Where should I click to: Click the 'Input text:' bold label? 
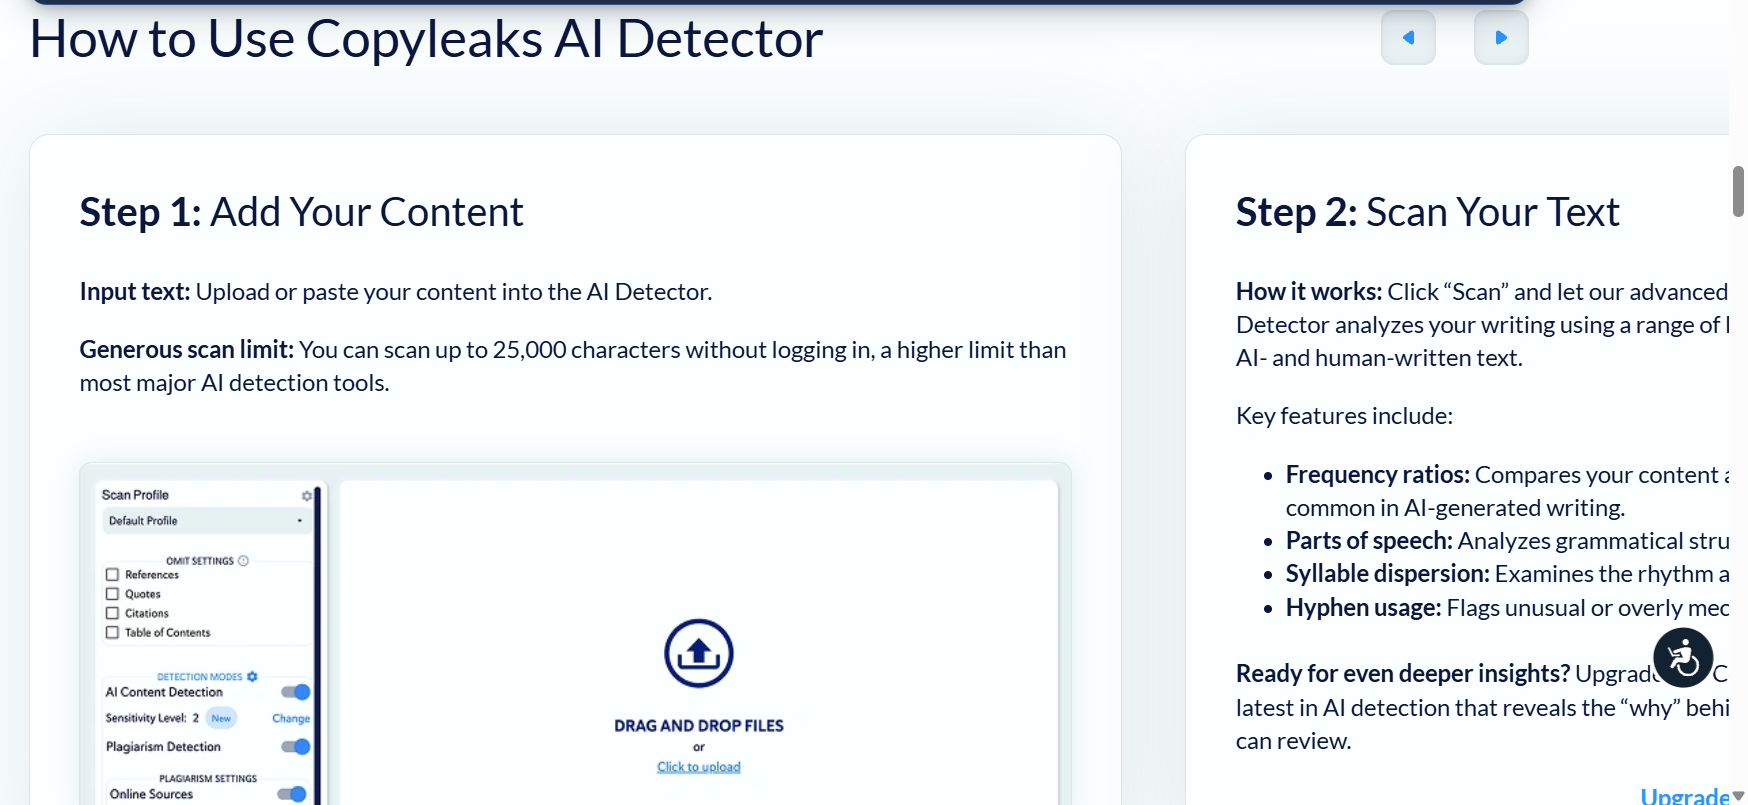coord(135,292)
